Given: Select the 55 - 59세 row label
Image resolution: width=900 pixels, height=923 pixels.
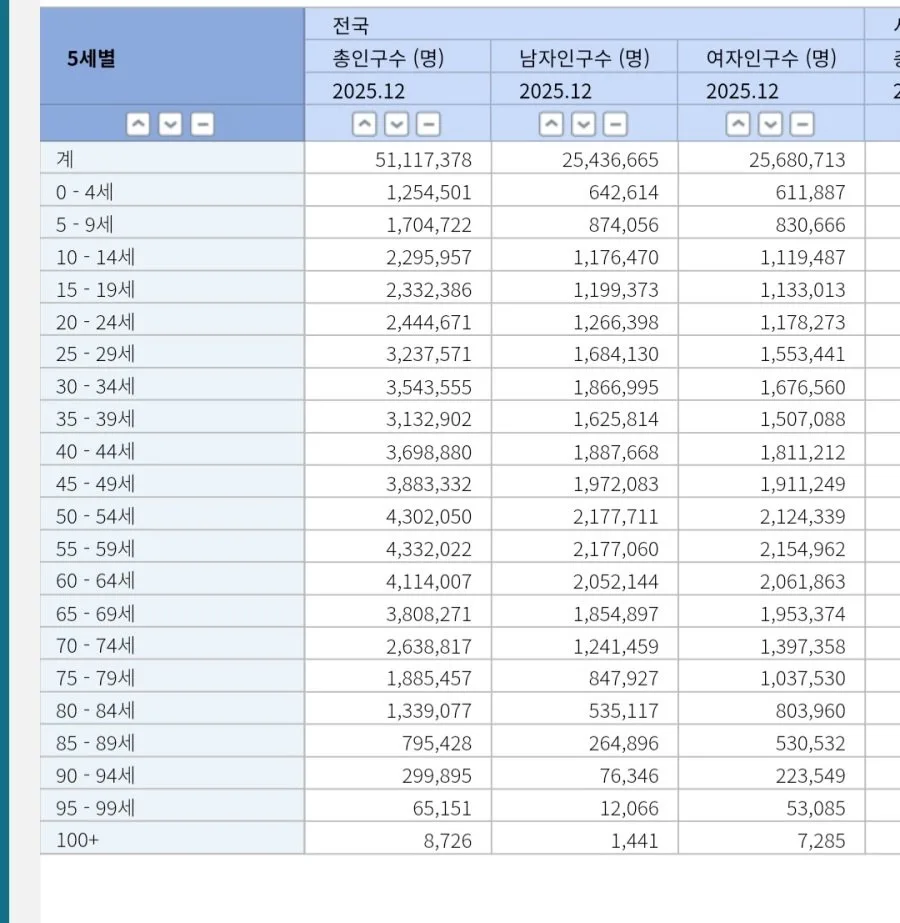Looking at the screenshot, I should pyautogui.click(x=172, y=547).
